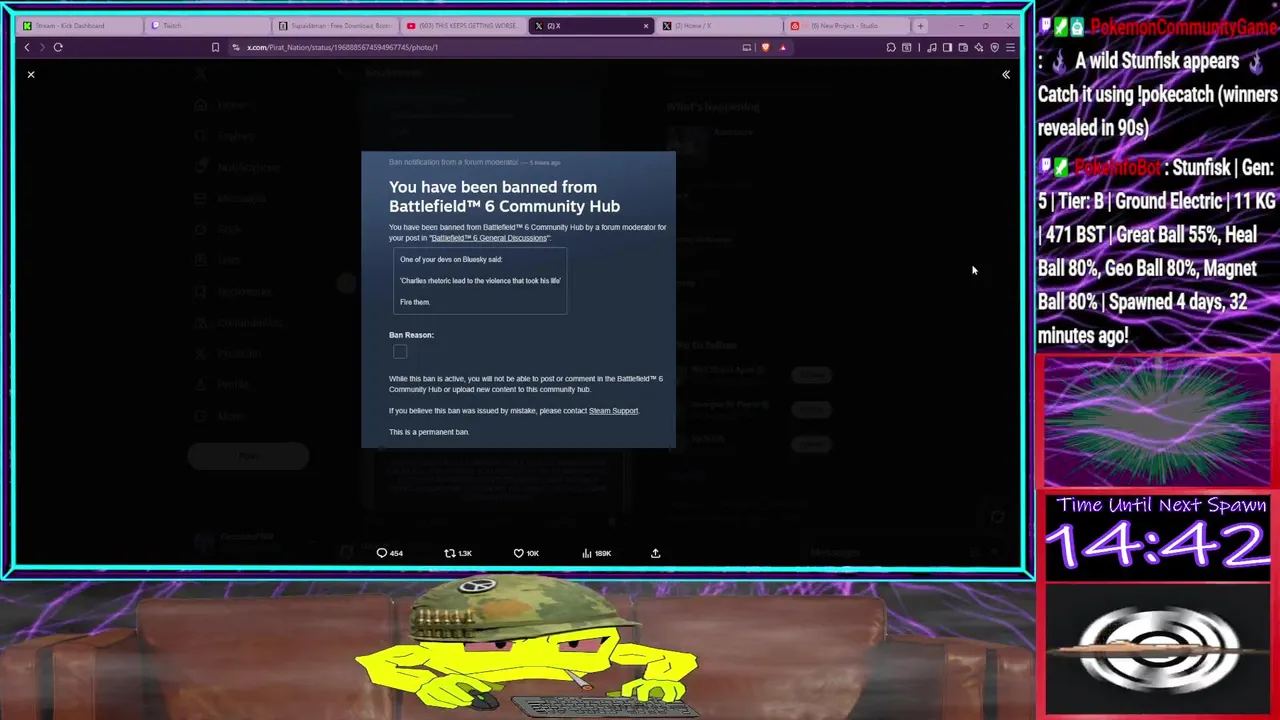Switch to the Twitch tab
This screenshot has height=720, width=1280.
pyautogui.click(x=207, y=25)
